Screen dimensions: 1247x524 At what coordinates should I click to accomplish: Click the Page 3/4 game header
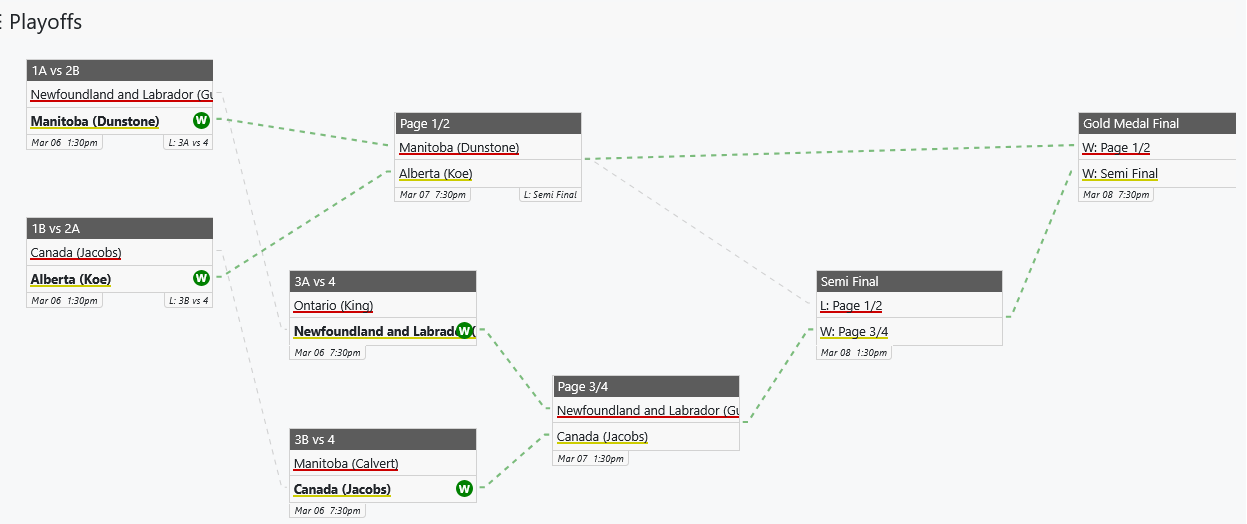point(645,386)
